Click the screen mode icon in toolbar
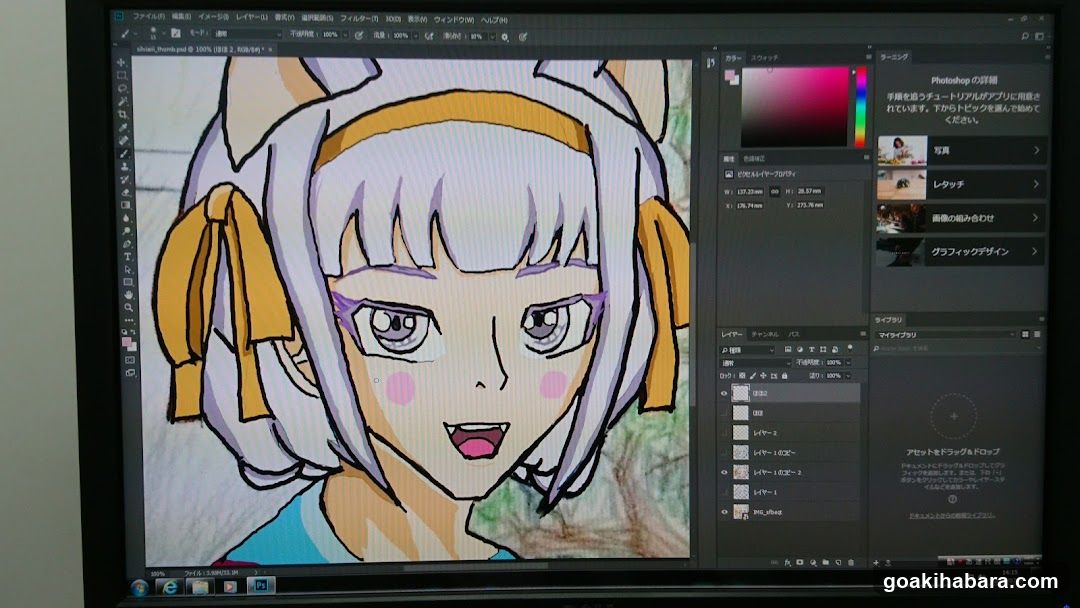The image size is (1080, 608). pyautogui.click(x=130, y=373)
